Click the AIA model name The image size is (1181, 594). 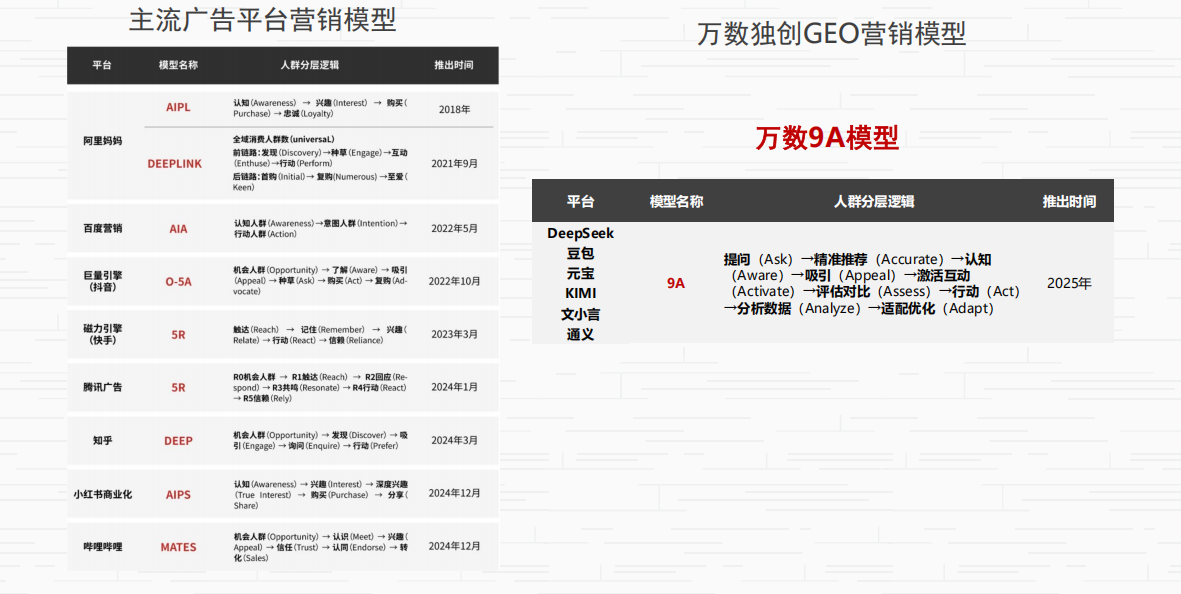(x=179, y=229)
